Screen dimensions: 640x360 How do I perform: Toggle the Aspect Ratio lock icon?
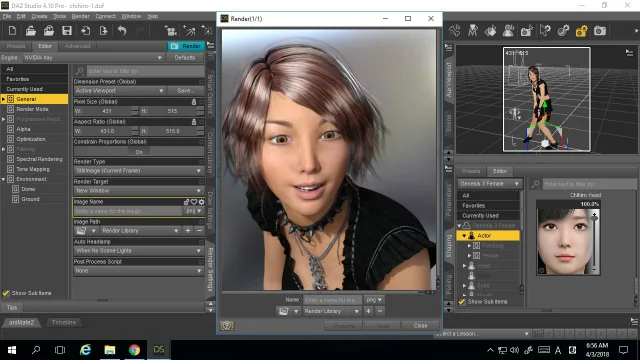194,122
